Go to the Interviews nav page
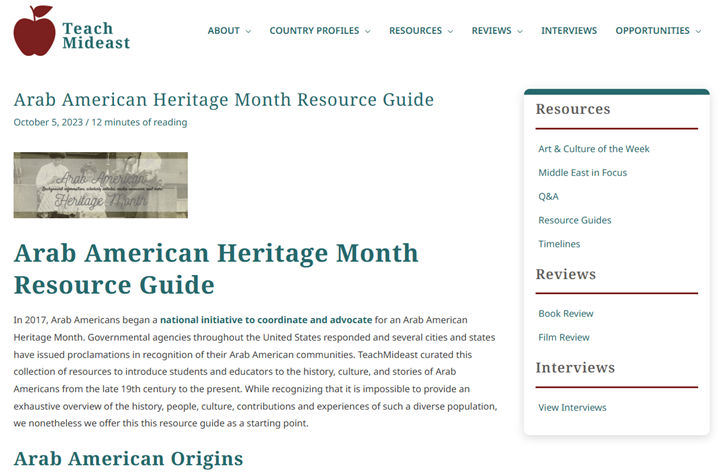The image size is (720, 472). point(569,31)
